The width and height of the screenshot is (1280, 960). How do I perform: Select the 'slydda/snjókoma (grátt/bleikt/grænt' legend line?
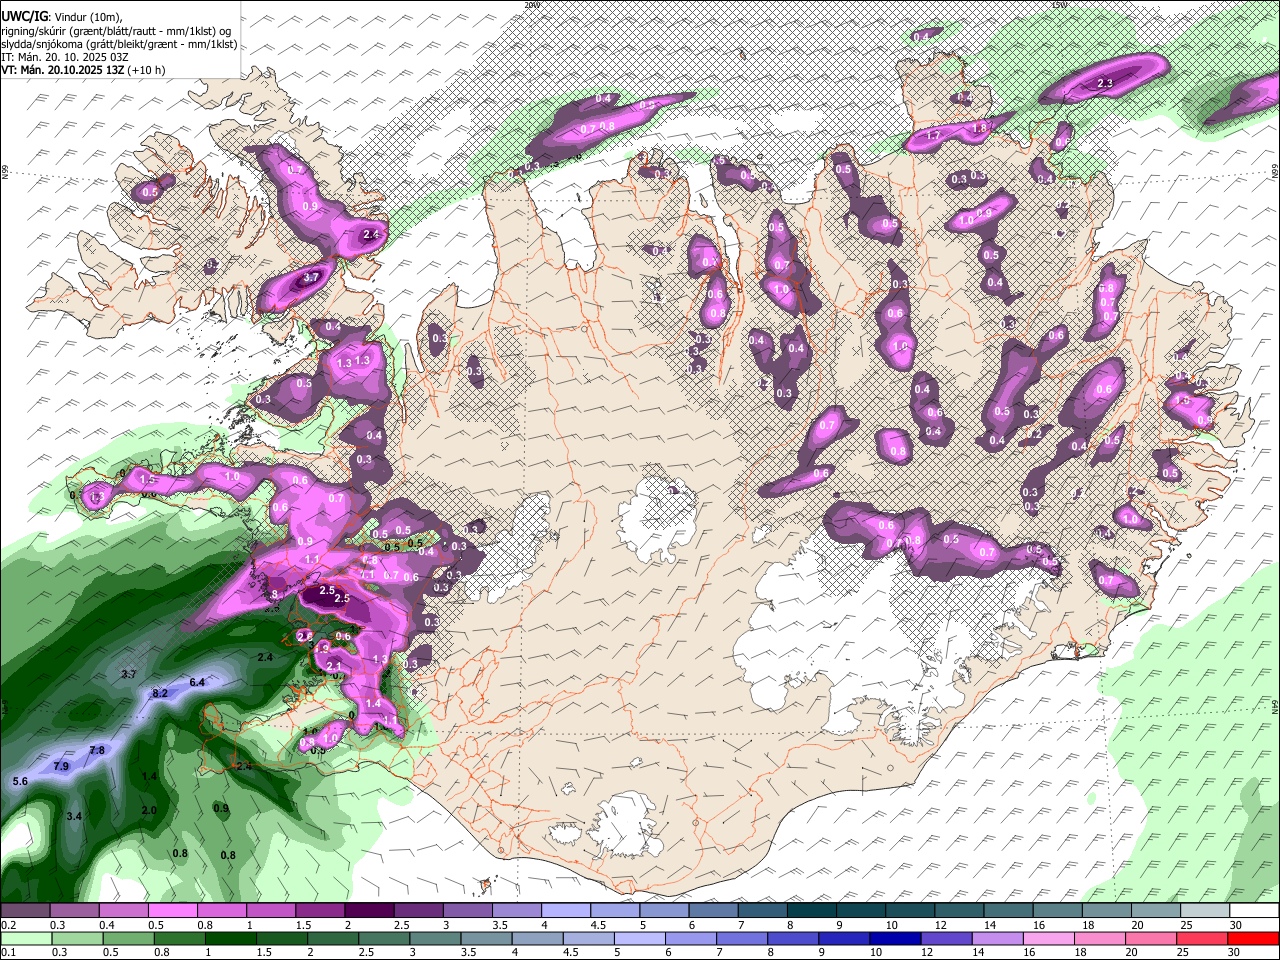tap(119, 44)
